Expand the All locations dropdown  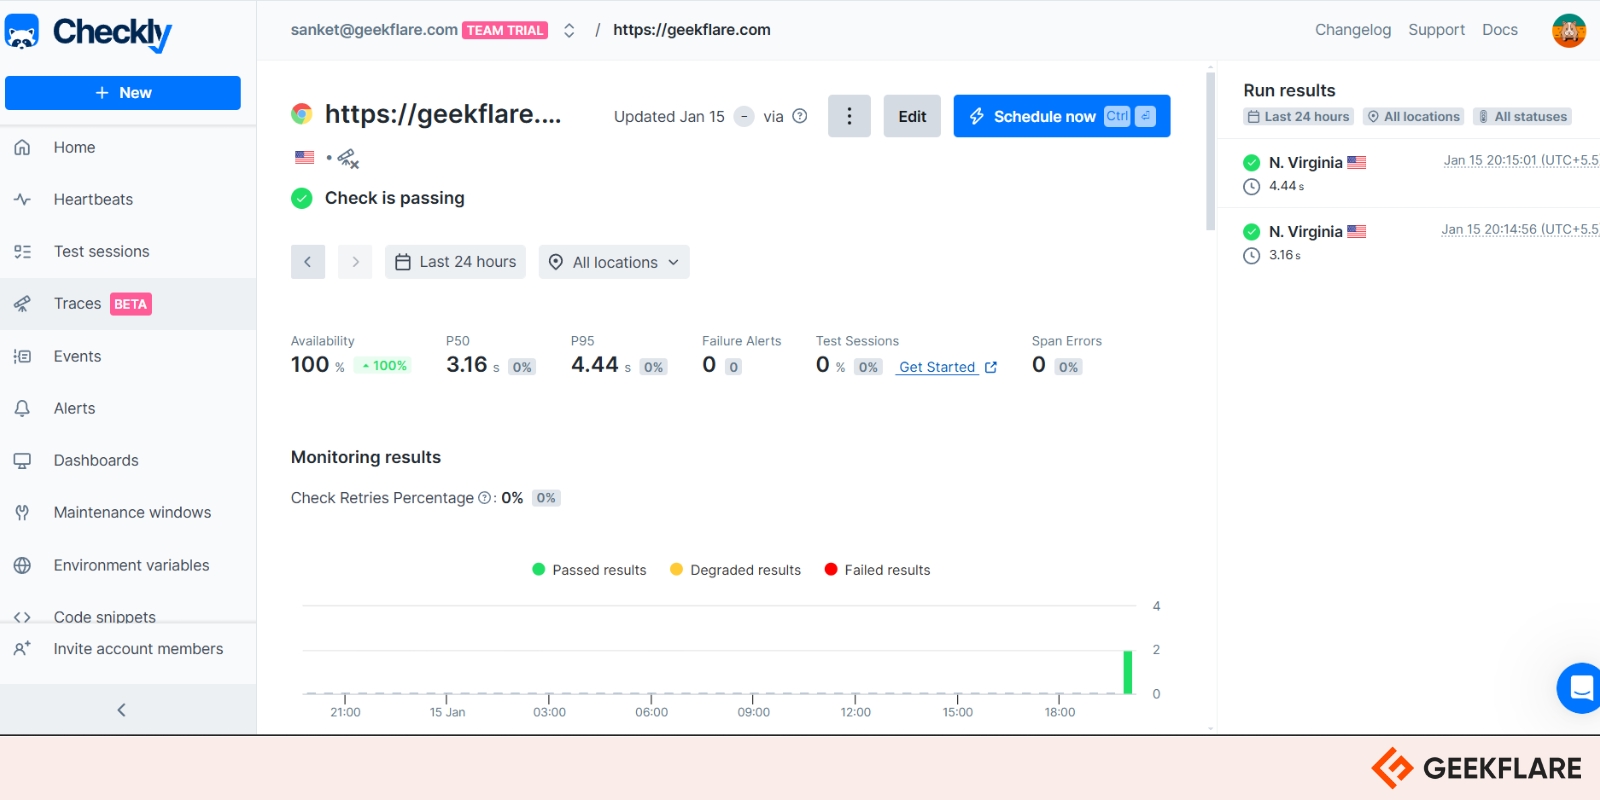(x=614, y=262)
